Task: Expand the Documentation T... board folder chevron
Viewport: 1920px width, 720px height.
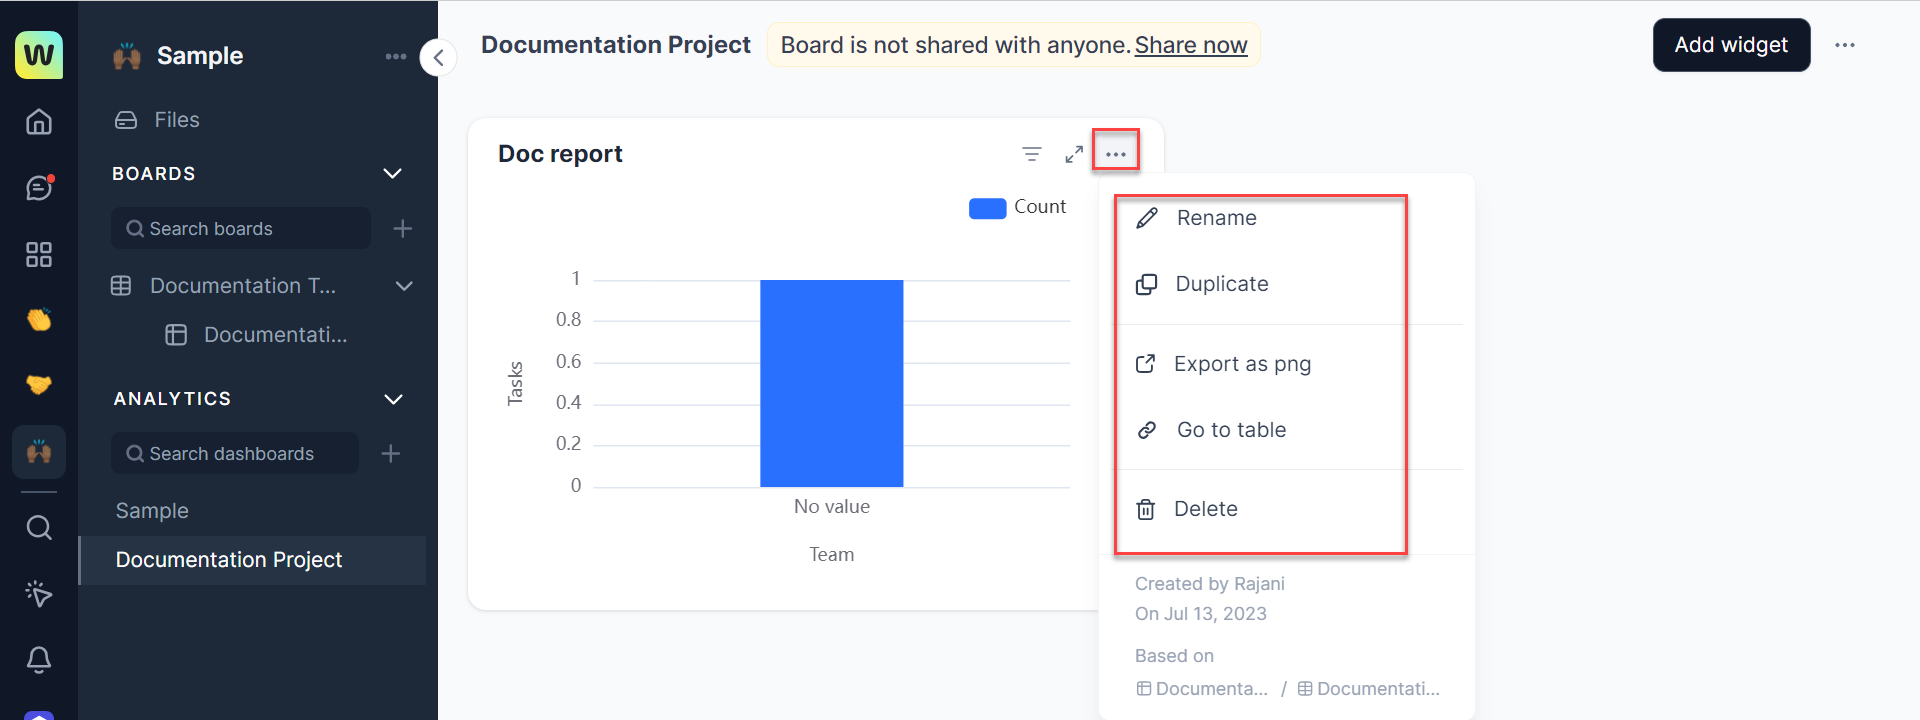Action: (x=404, y=286)
